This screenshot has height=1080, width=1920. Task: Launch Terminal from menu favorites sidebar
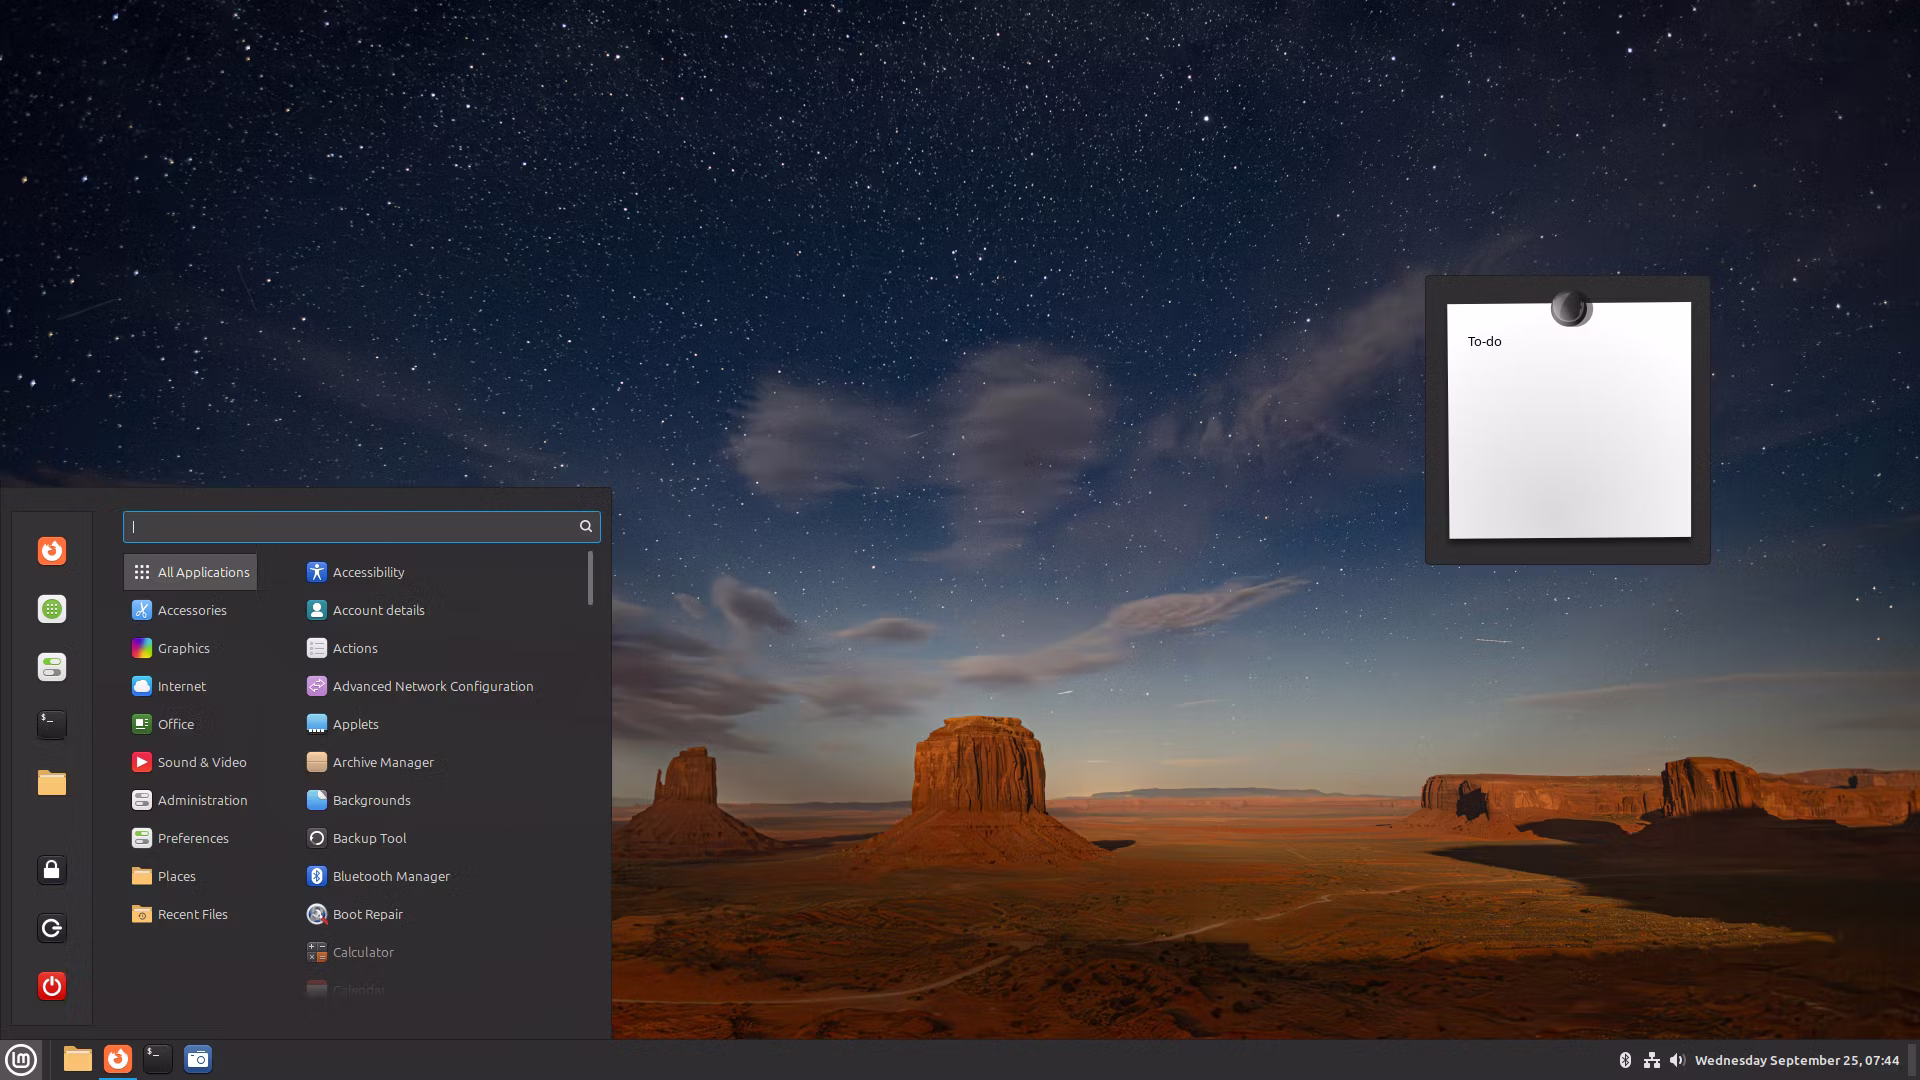tap(52, 724)
